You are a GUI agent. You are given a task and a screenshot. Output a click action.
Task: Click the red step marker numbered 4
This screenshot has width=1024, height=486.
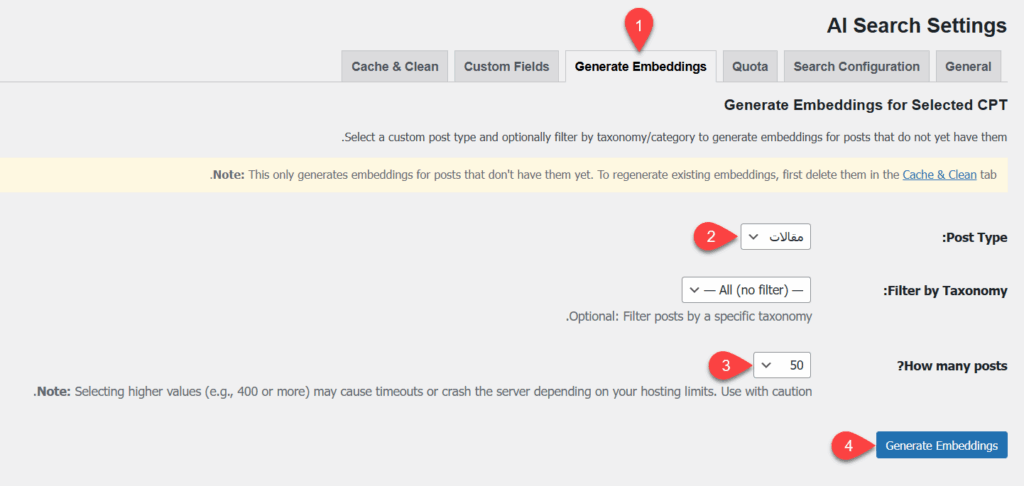pyautogui.click(x=846, y=446)
